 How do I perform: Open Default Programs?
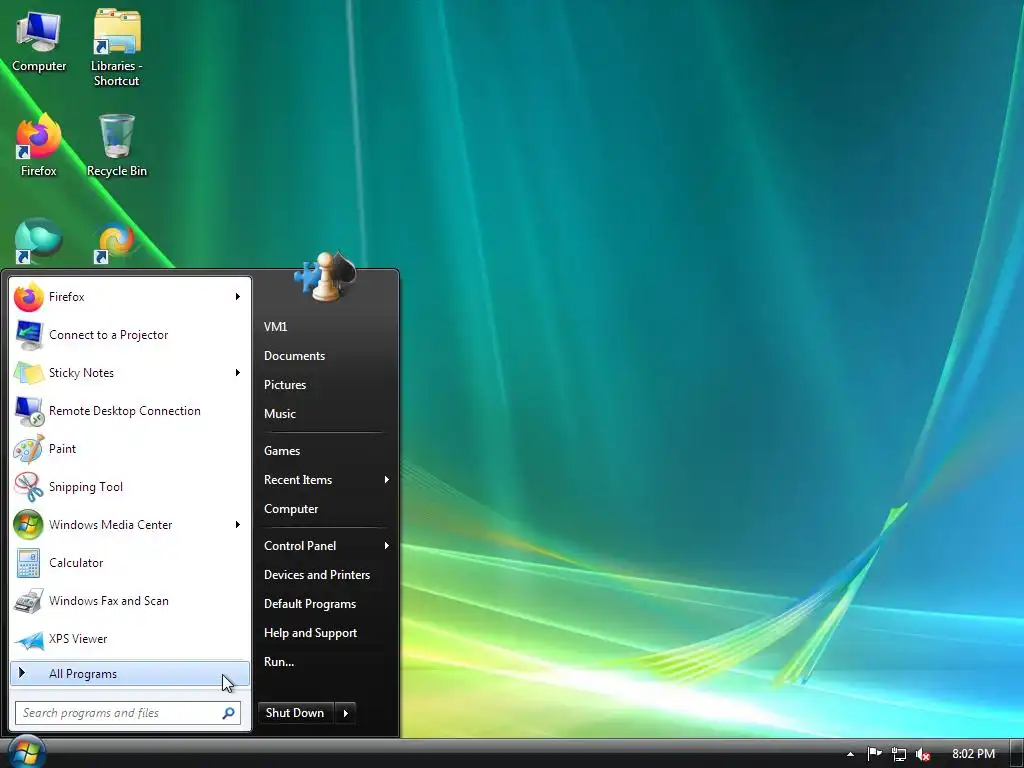[x=310, y=604]
